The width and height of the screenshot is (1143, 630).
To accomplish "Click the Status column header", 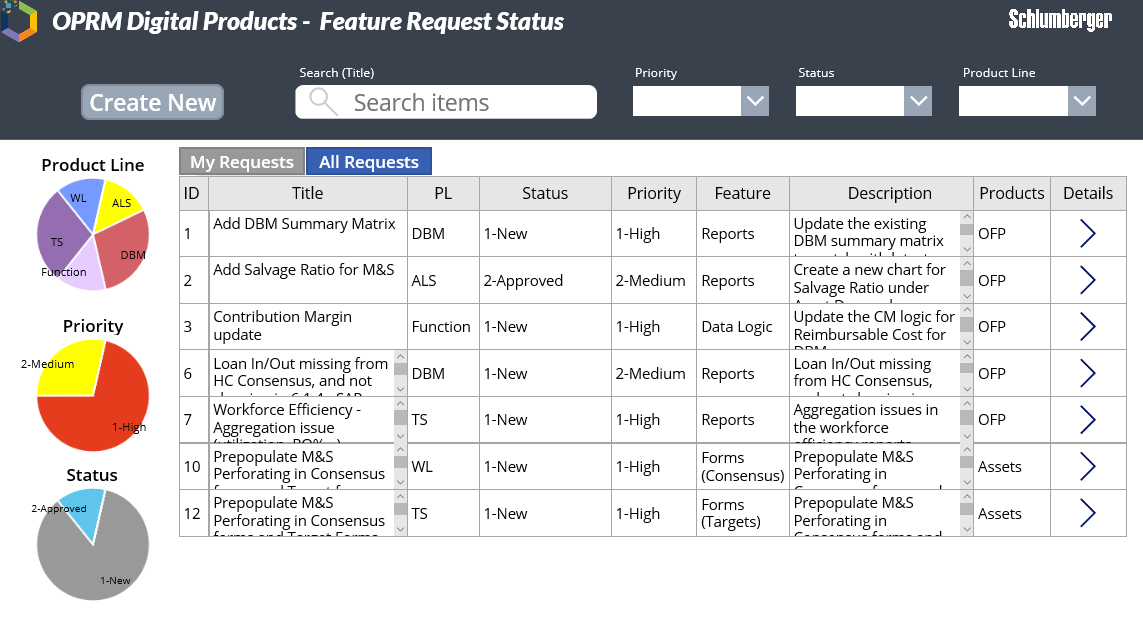I will 545,193.
